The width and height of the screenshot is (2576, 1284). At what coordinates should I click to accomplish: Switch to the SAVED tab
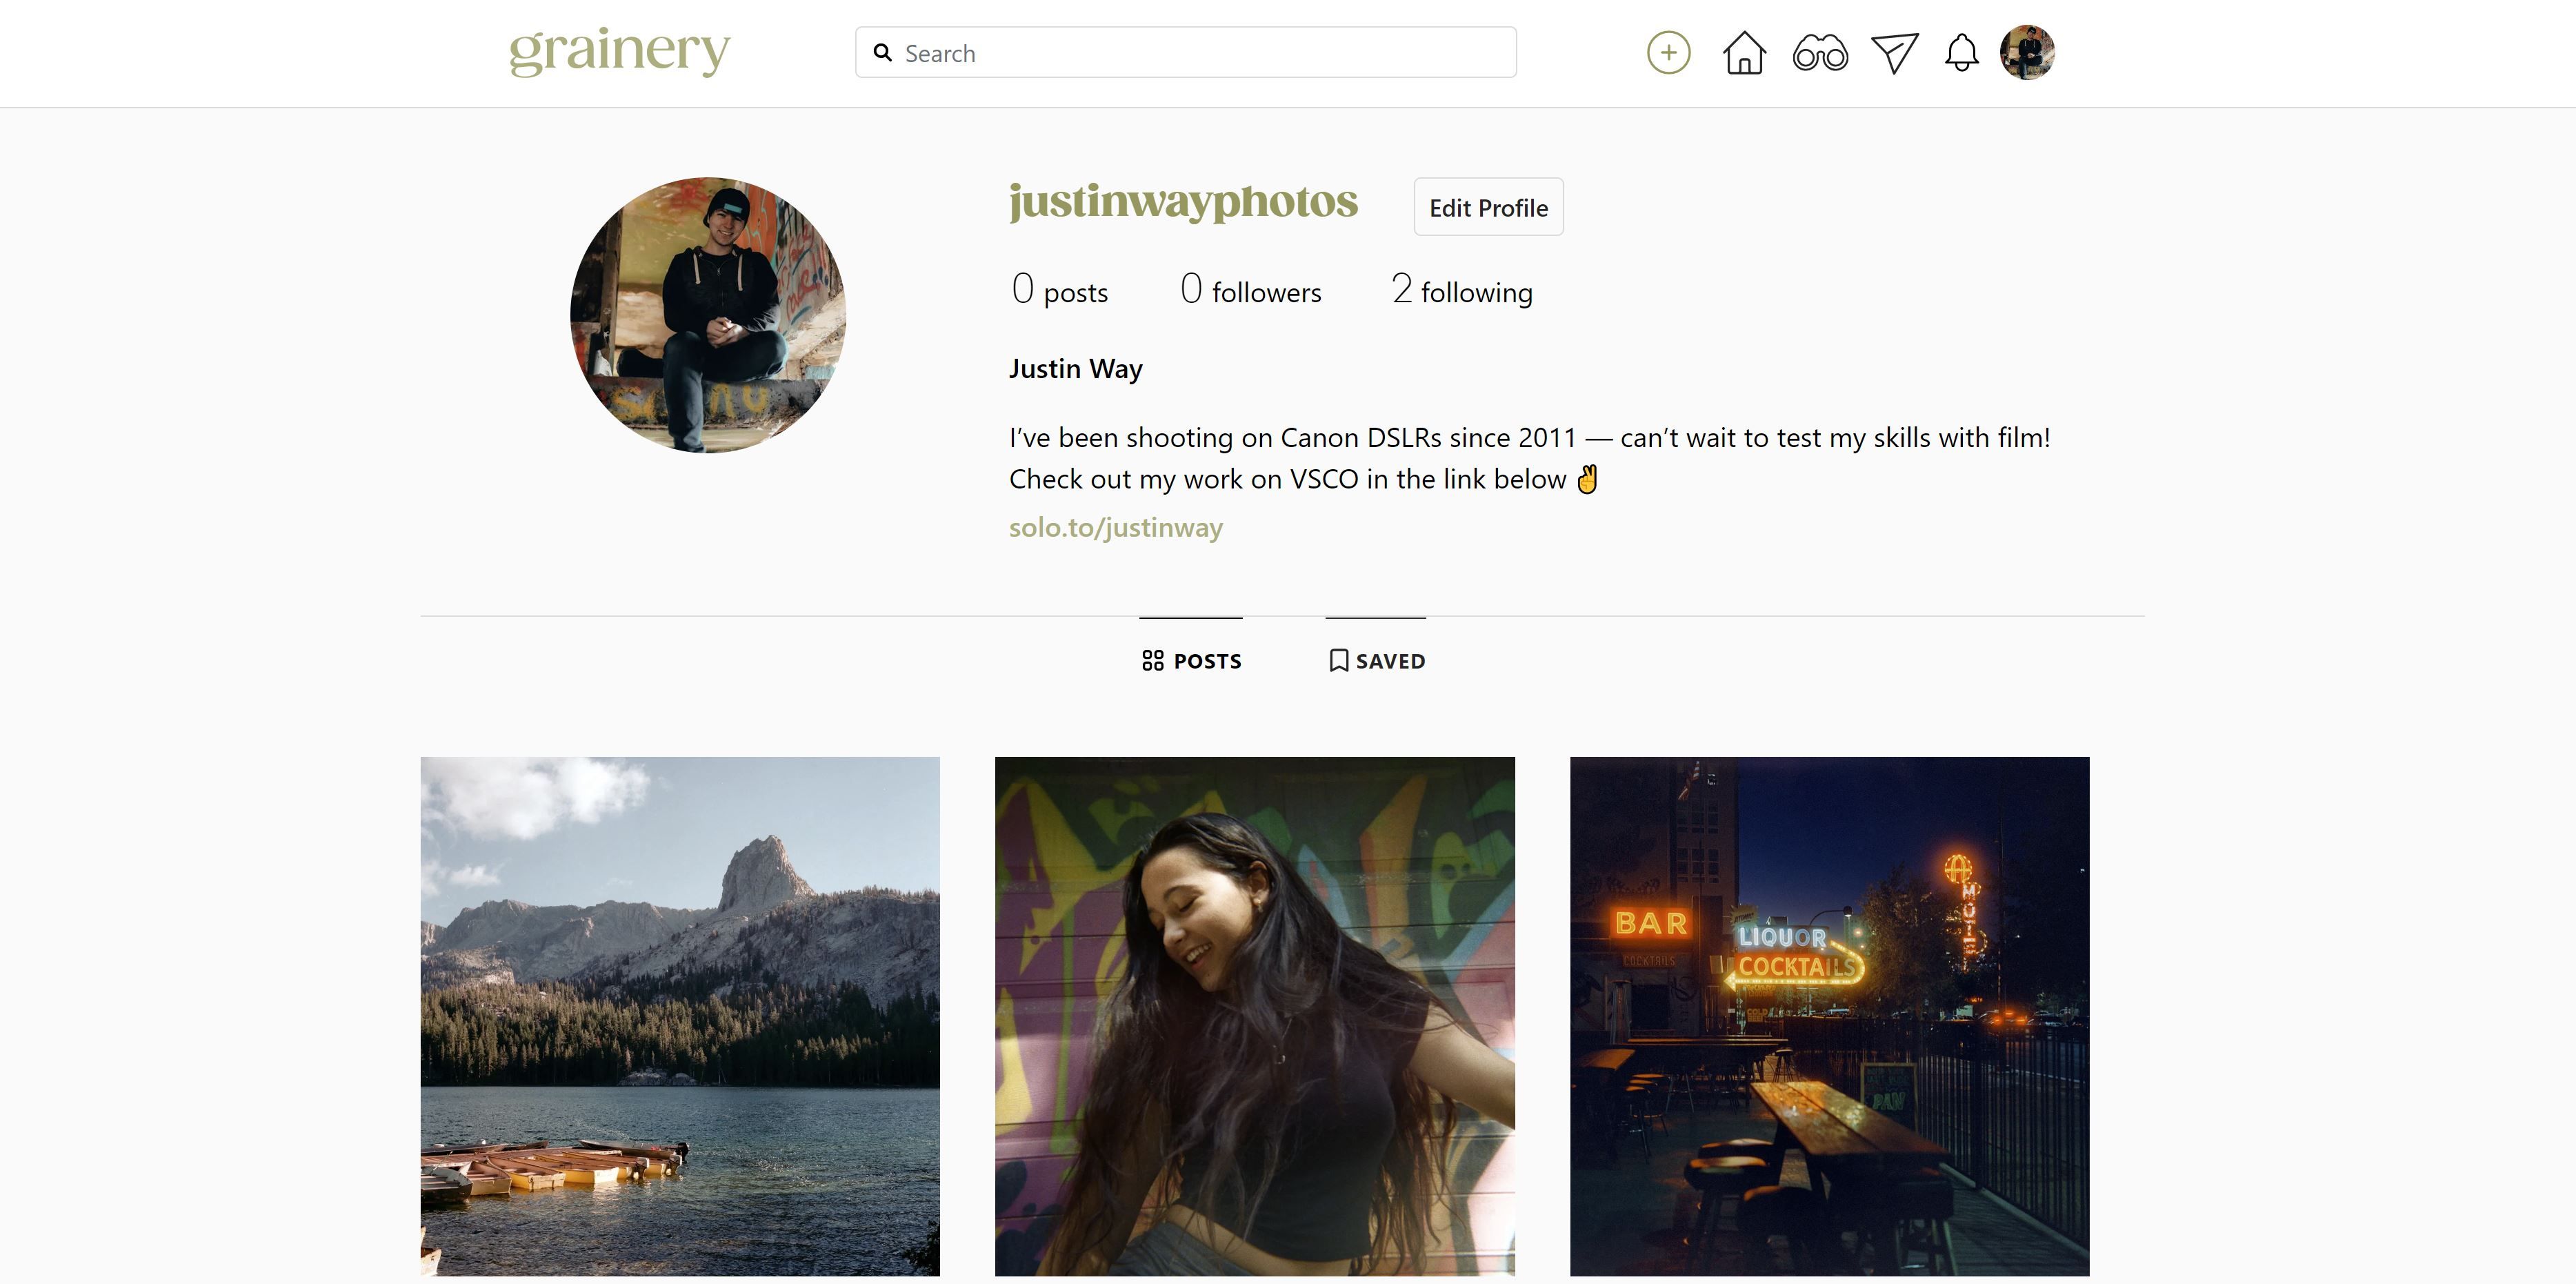[x=1375, y=660]
